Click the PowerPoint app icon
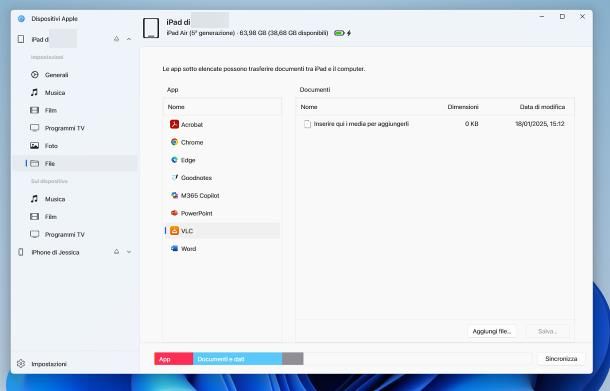Screen dimensions: 610x391 click(x=174, y=213)
